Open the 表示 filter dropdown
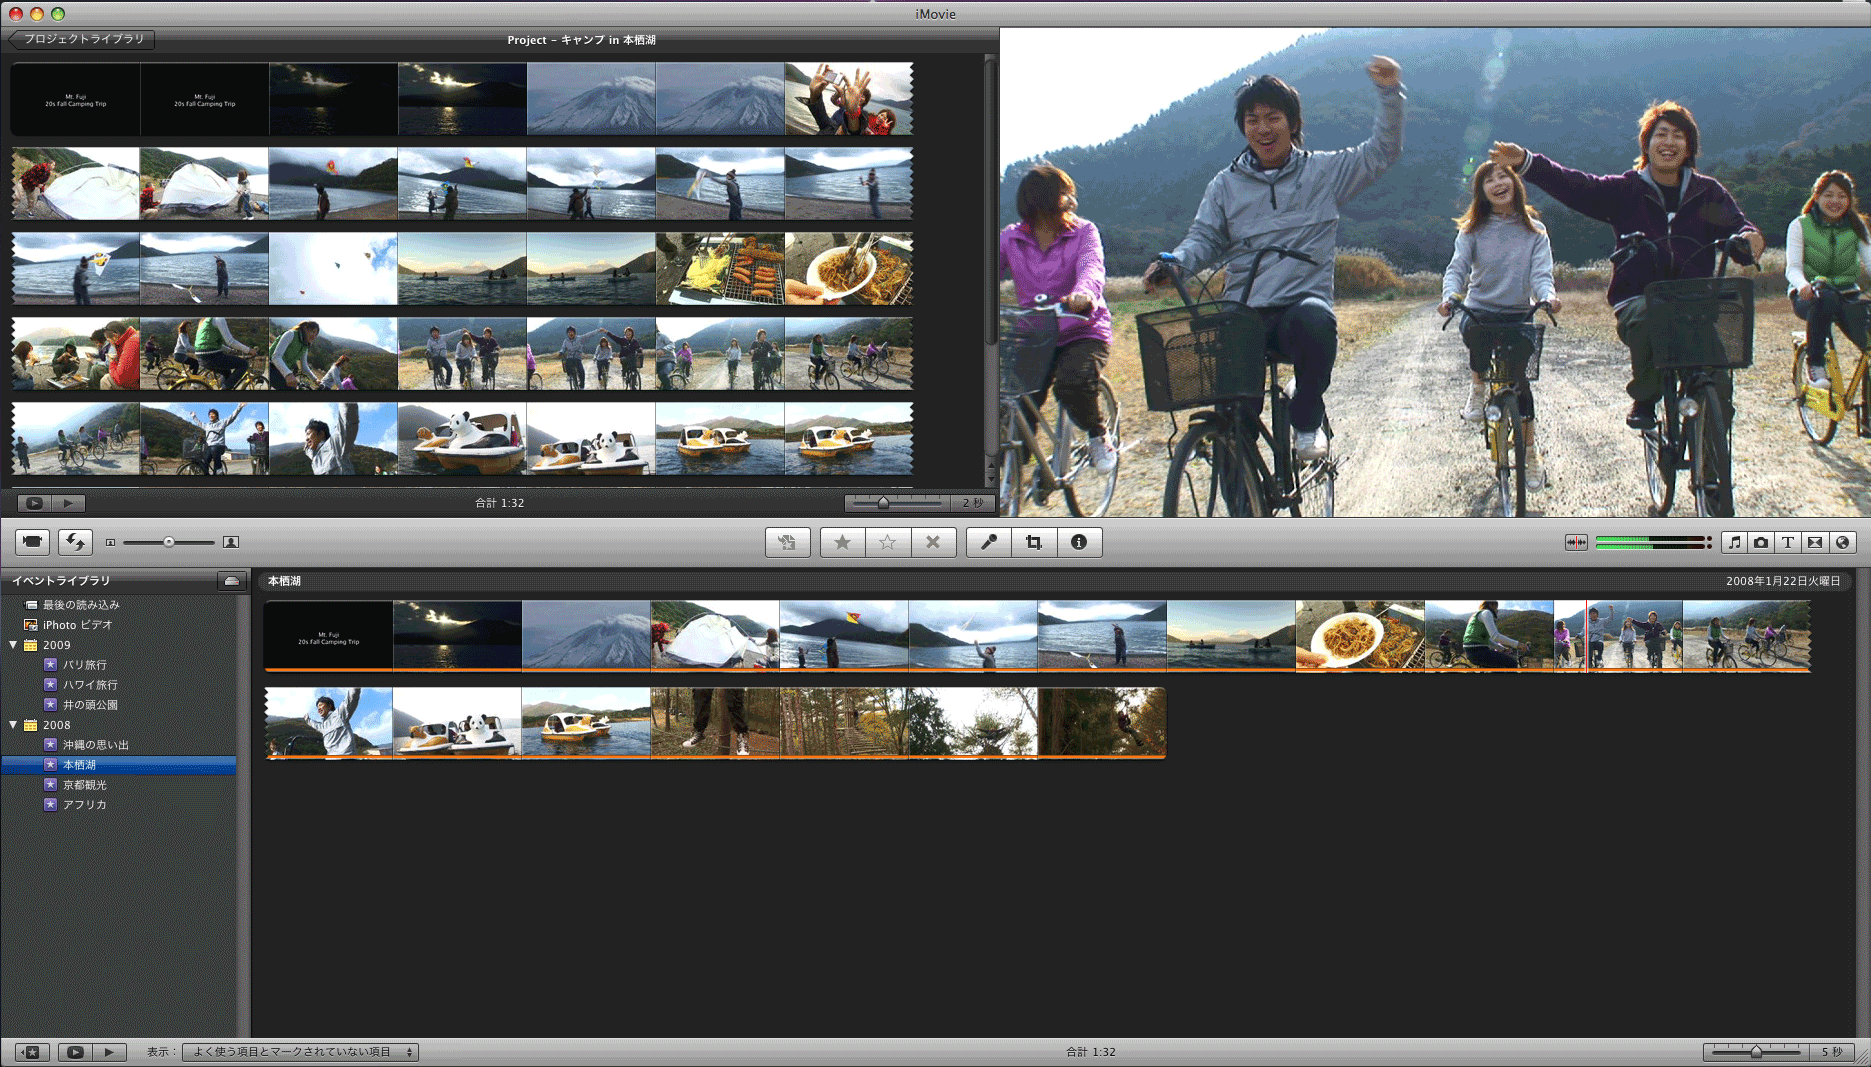Viewport: 1871px width, 1067px height. (300, 1052)
